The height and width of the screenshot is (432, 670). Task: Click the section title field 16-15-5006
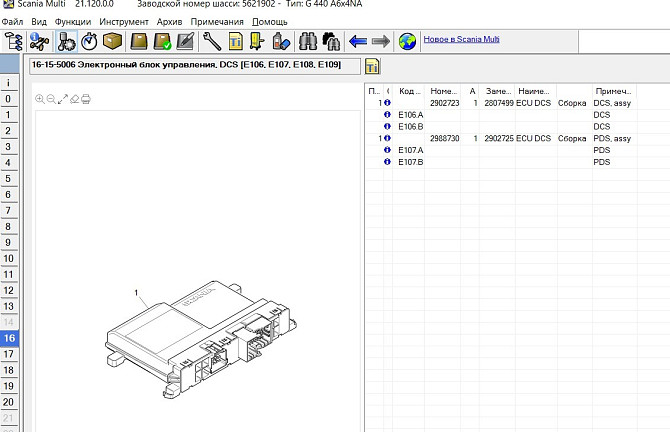pyautogui.click(x=195, y=66)
